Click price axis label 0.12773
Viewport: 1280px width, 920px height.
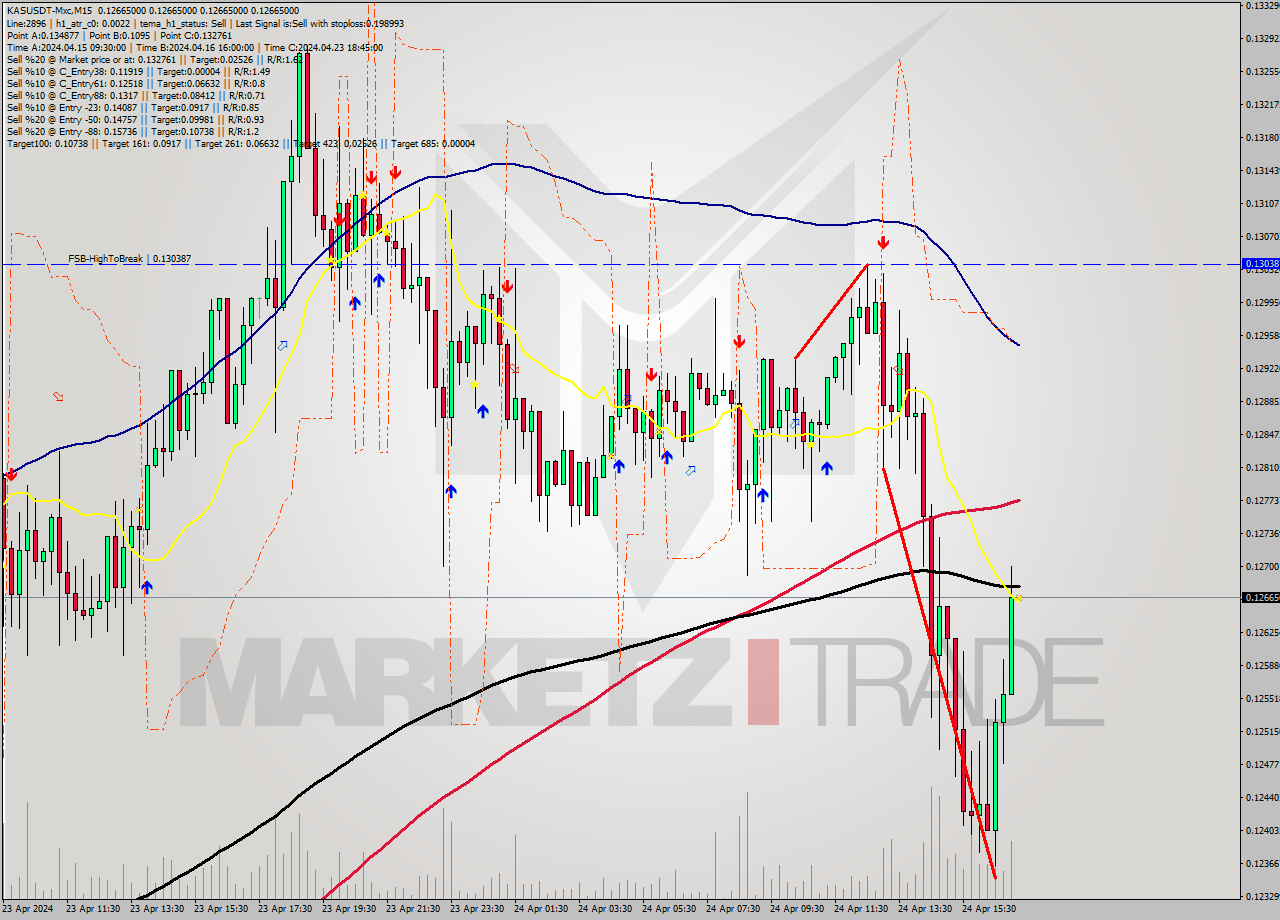coord(1261,500)
